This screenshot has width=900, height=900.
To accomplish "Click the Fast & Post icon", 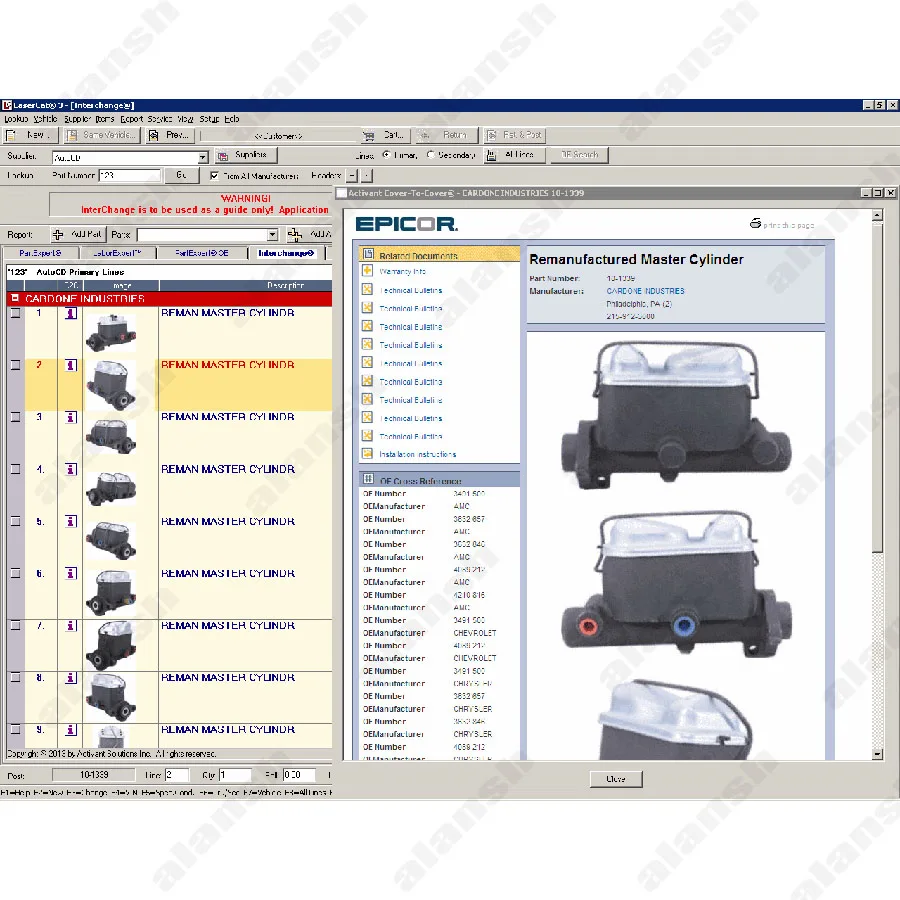I will [x=492, y=136].
